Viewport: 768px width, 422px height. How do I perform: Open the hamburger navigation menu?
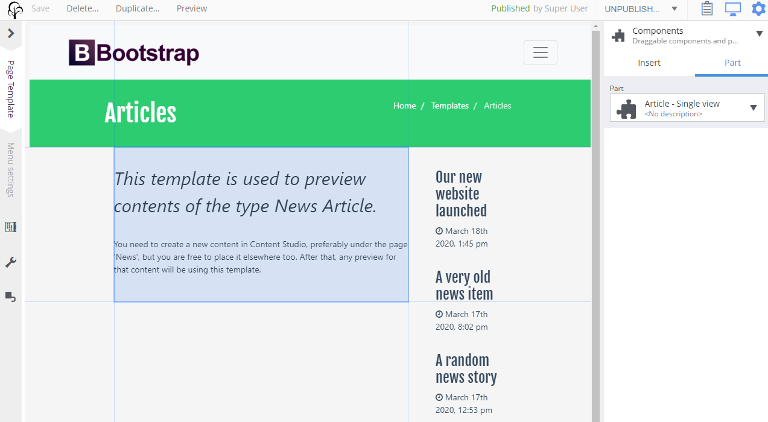point(540,52)
